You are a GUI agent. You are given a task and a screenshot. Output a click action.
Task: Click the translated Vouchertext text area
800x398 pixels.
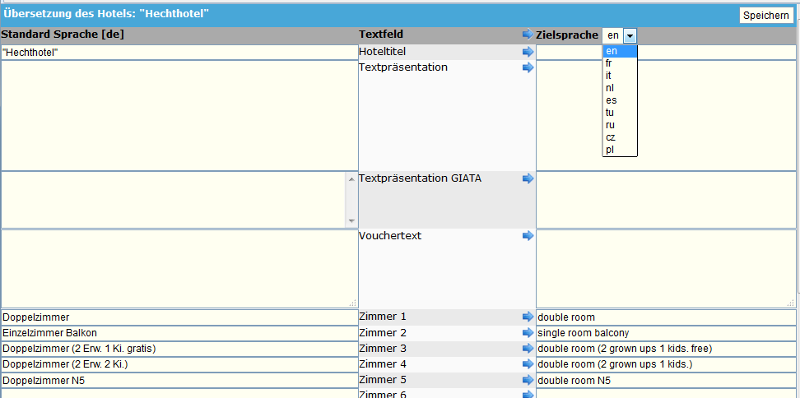pos(666,269)
